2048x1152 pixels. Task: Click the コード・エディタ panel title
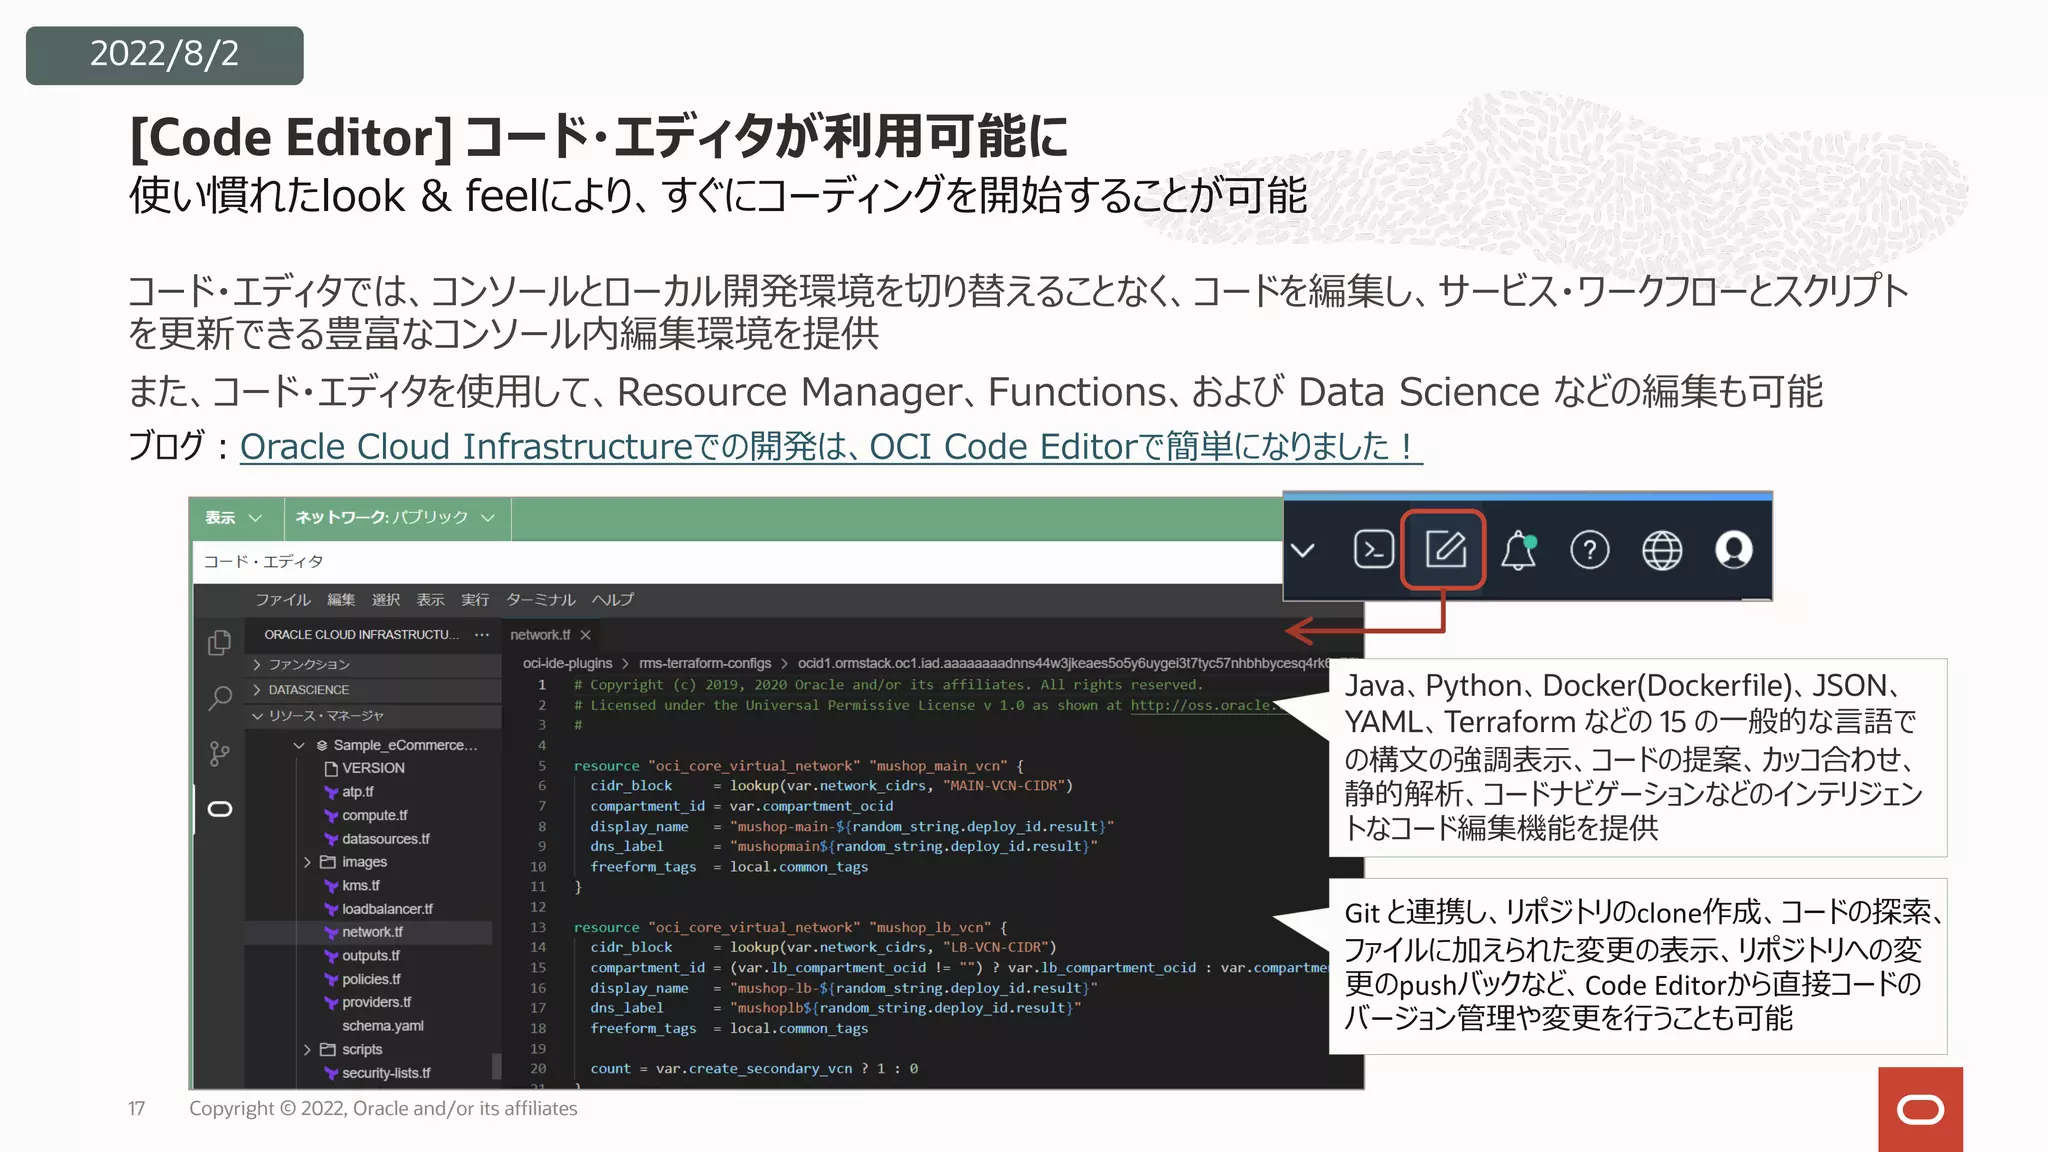(x=263, y=562)
